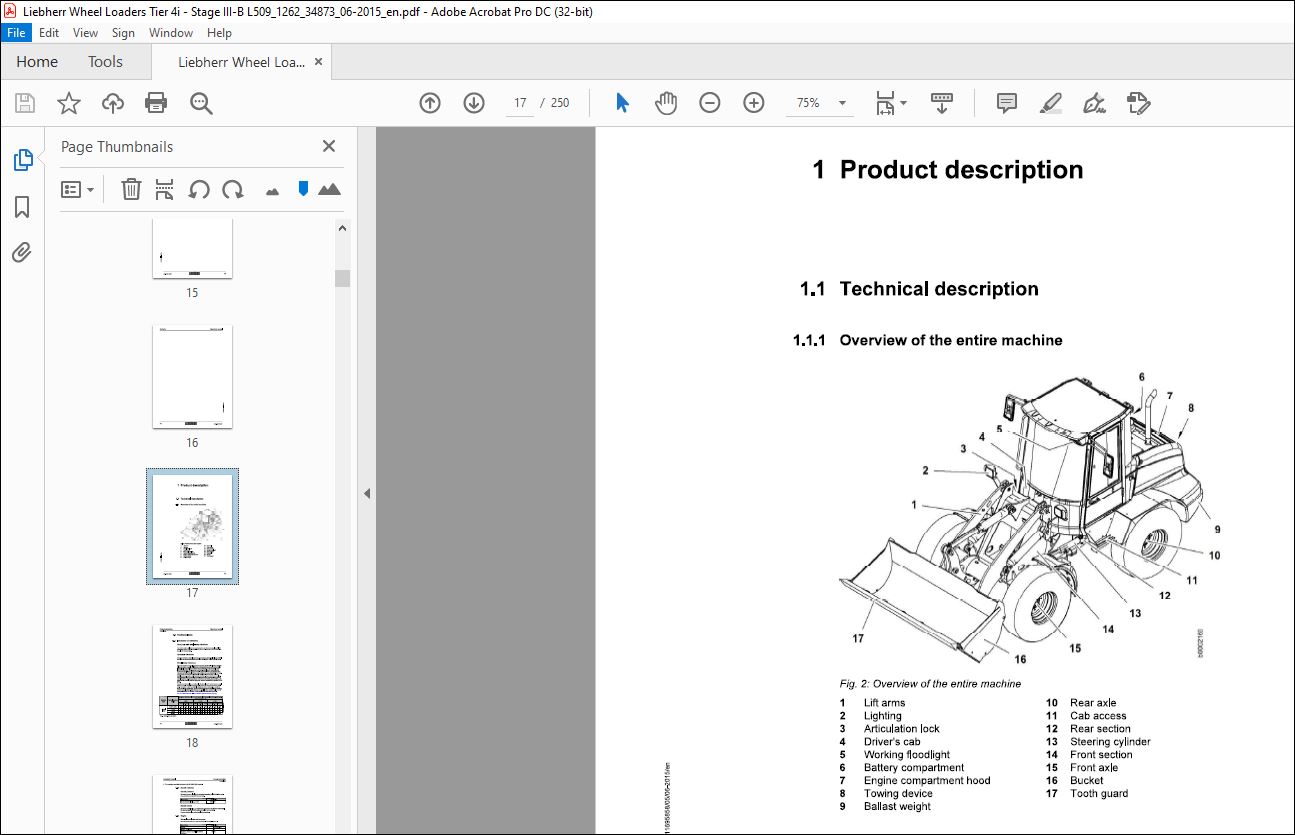This screenshot has height=835, width=1295.
Task: Click the 'Battery compartment' legend entry
Action: [x=914, y=768]
